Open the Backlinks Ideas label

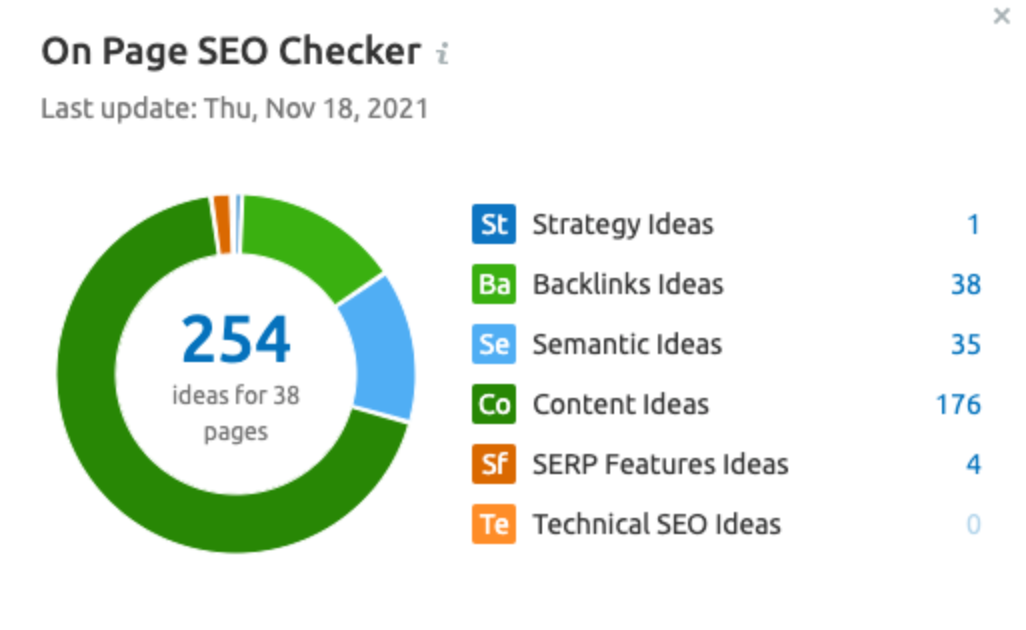coord(628,284)
